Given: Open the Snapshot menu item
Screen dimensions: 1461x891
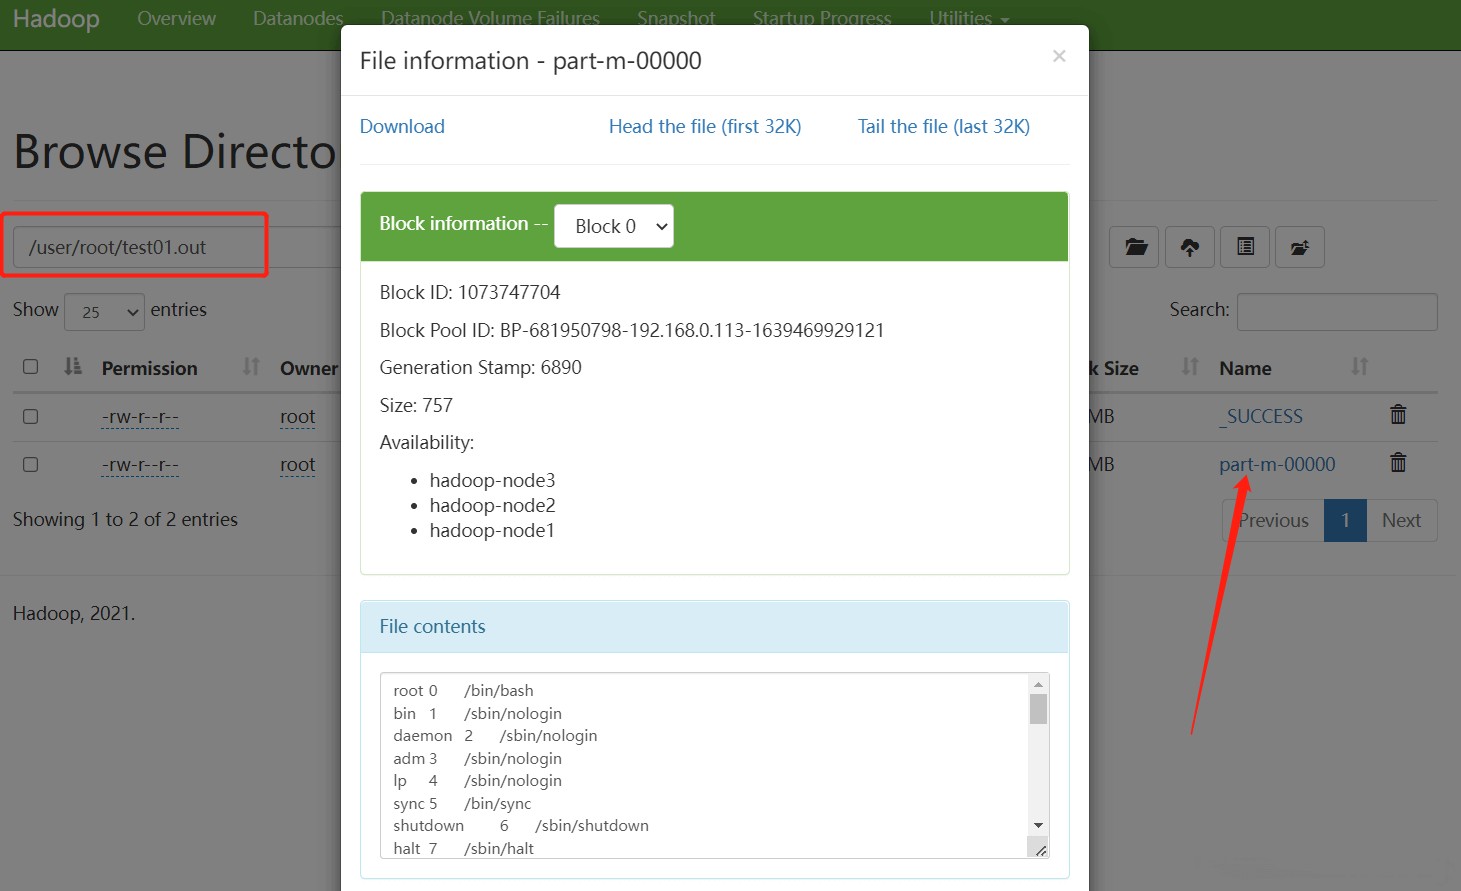Looking at the screenshot, I should coord(676,18).
